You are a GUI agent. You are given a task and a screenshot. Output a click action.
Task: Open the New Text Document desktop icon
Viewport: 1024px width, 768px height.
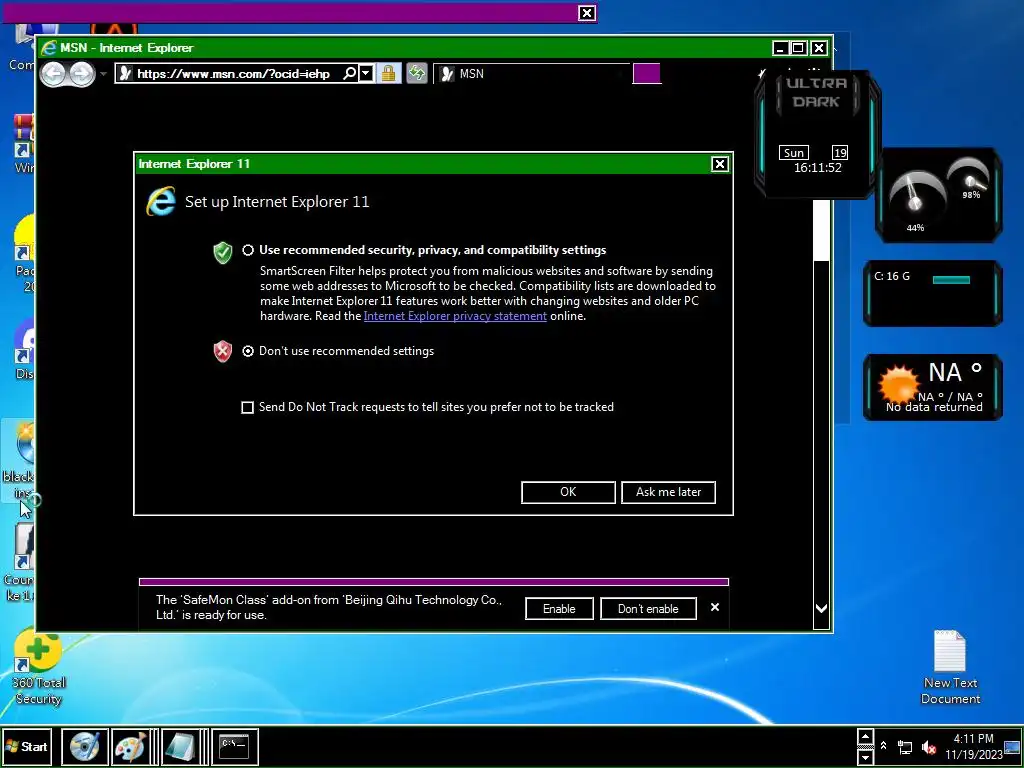pos(950,667)
